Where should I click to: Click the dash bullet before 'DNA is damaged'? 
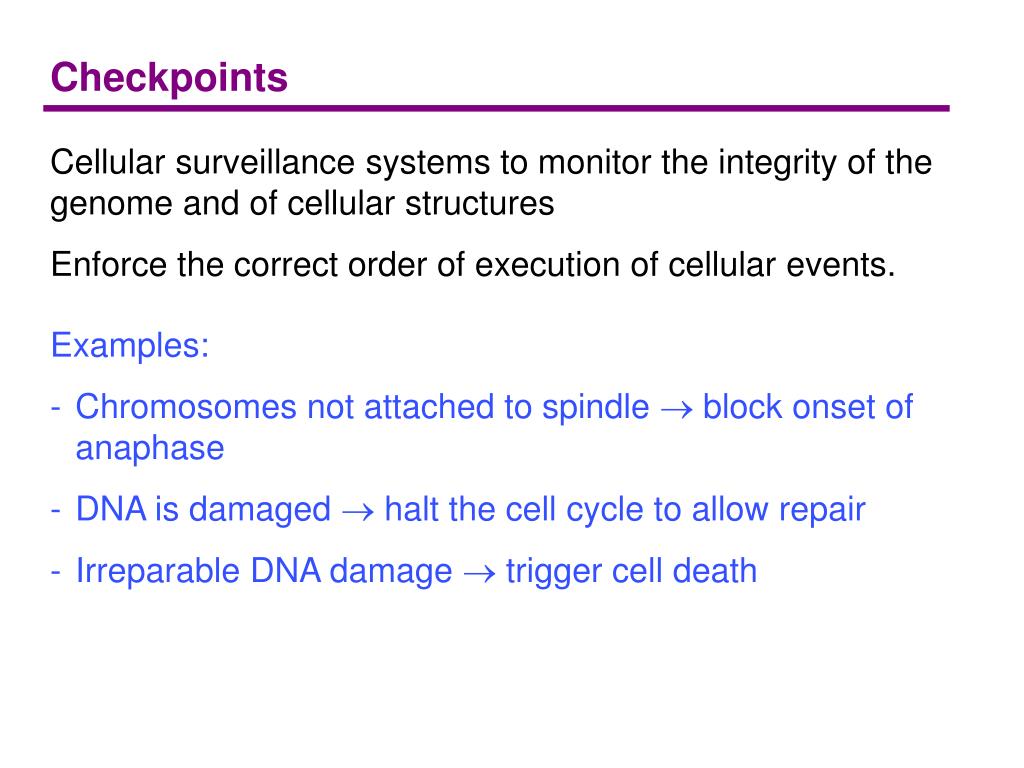56,513
